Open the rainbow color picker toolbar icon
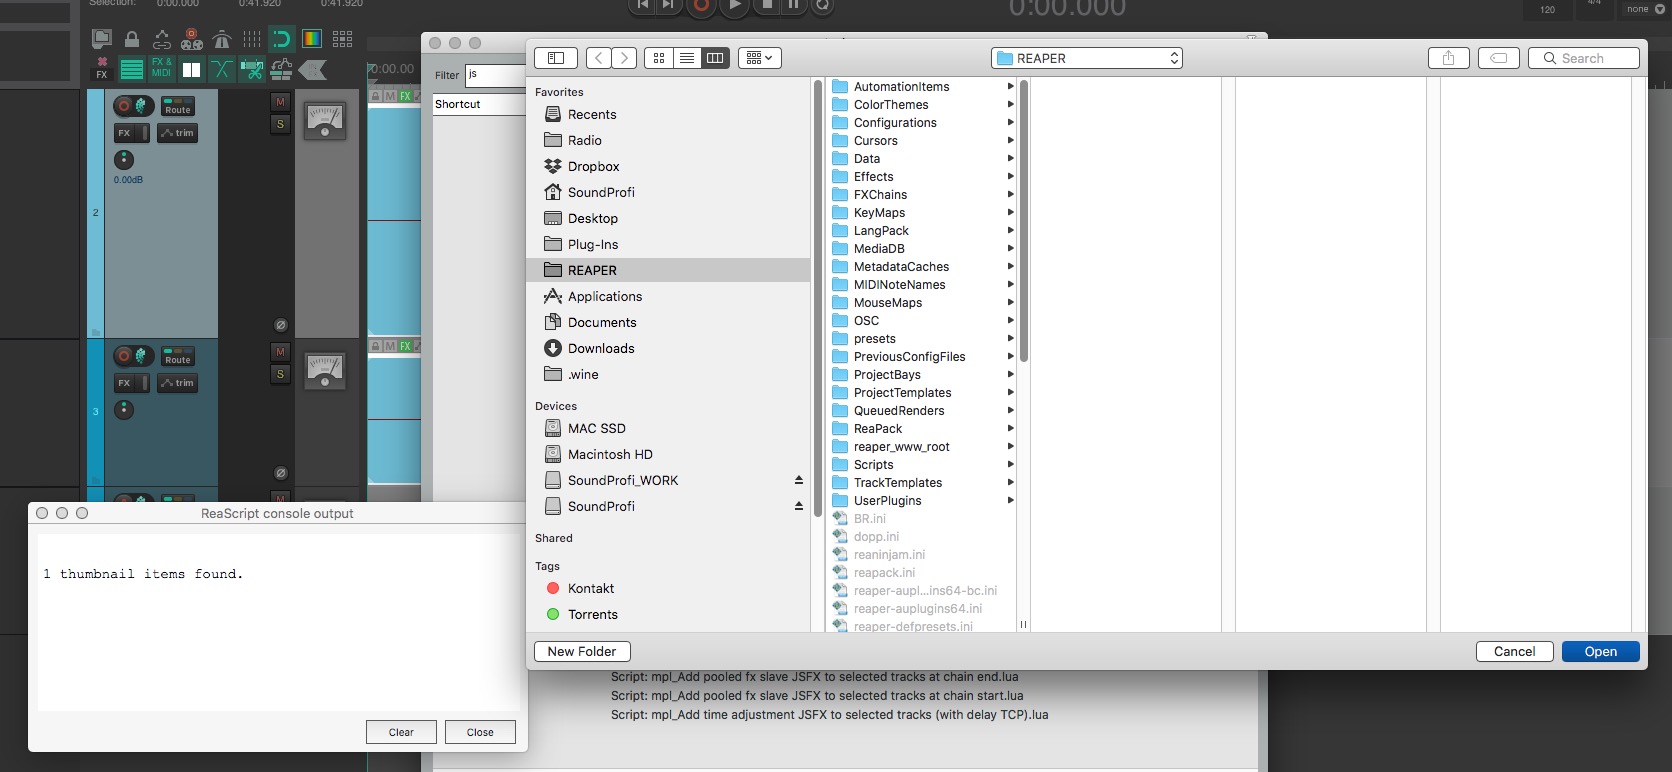This screenshot has height=772, width=1672. 312,39
